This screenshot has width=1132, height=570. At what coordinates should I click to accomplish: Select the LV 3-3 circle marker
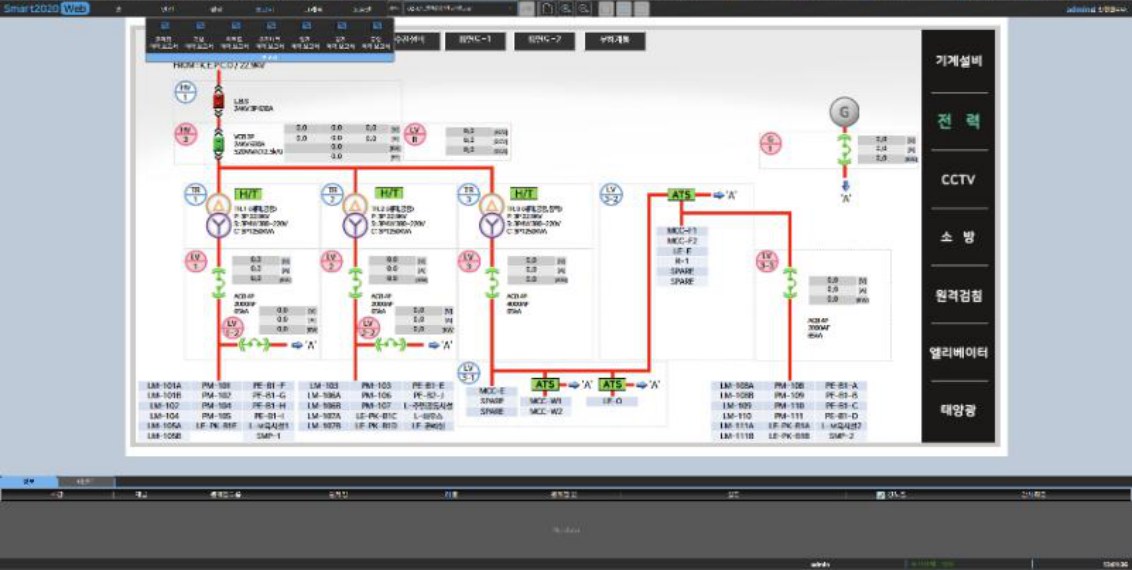click(x=767, y=260)
